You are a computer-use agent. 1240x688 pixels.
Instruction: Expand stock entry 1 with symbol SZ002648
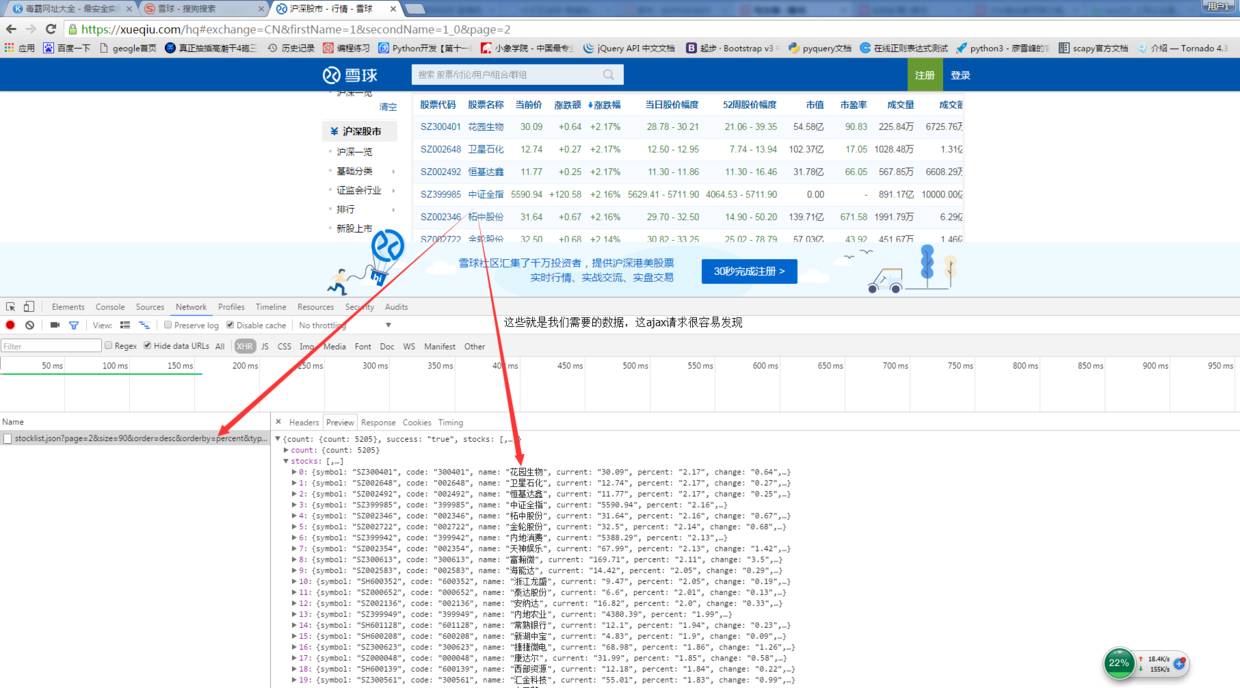pos(295,482)
